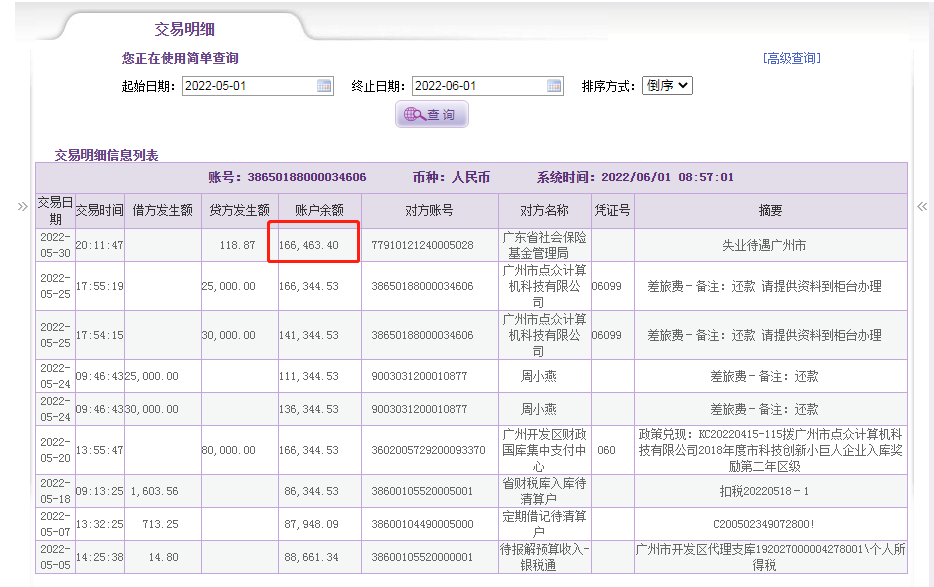Click the 广东省社会保险基金管理局 name cell

[x=544, y=245]
